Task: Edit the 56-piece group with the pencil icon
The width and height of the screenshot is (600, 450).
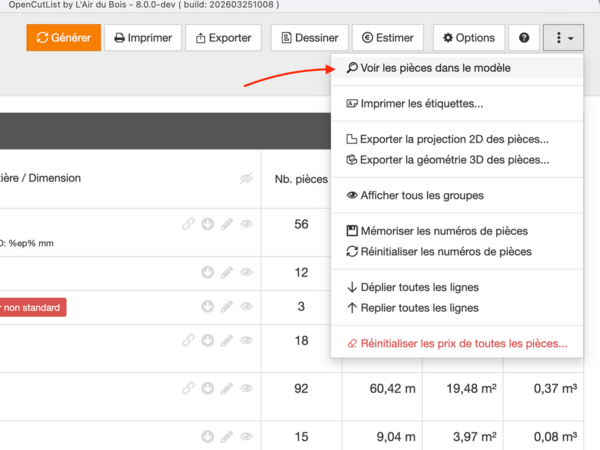Action: (x=227, y=224)
